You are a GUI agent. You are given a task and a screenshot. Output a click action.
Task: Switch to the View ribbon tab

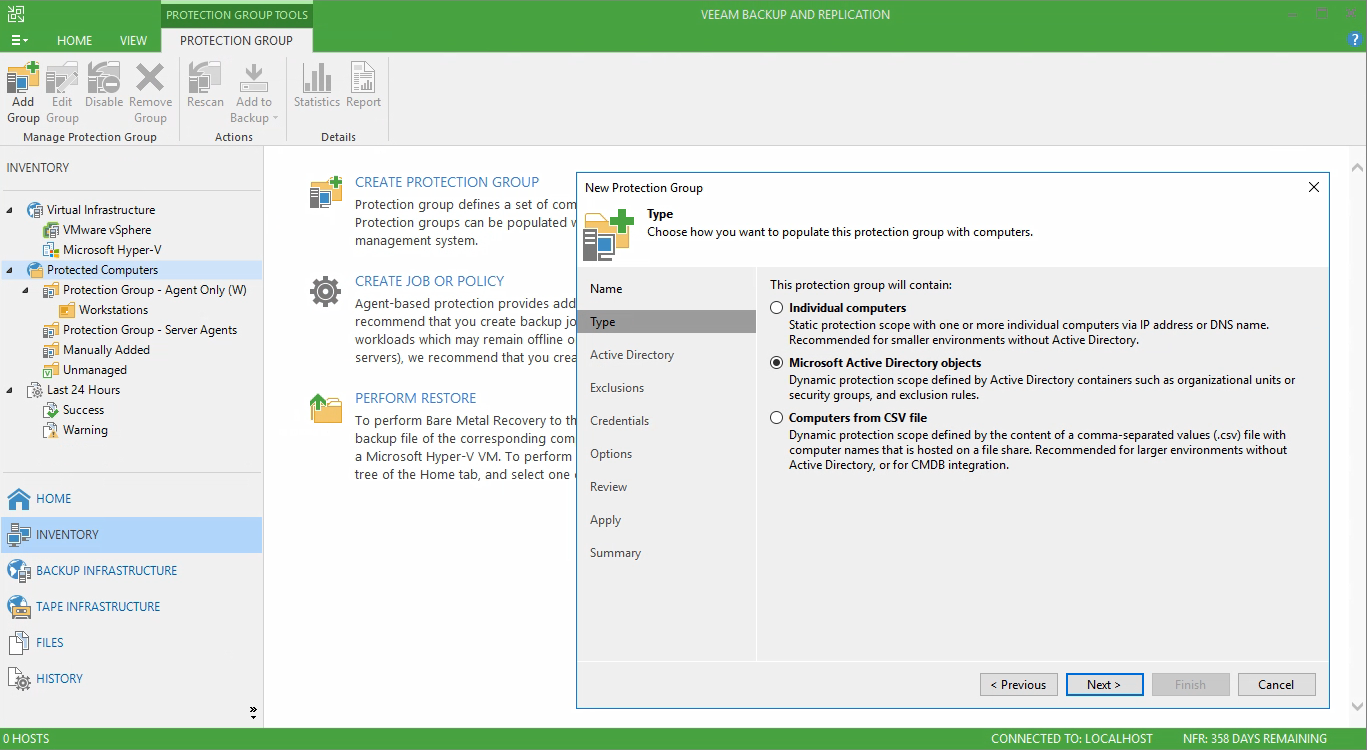tap(133, 41)
